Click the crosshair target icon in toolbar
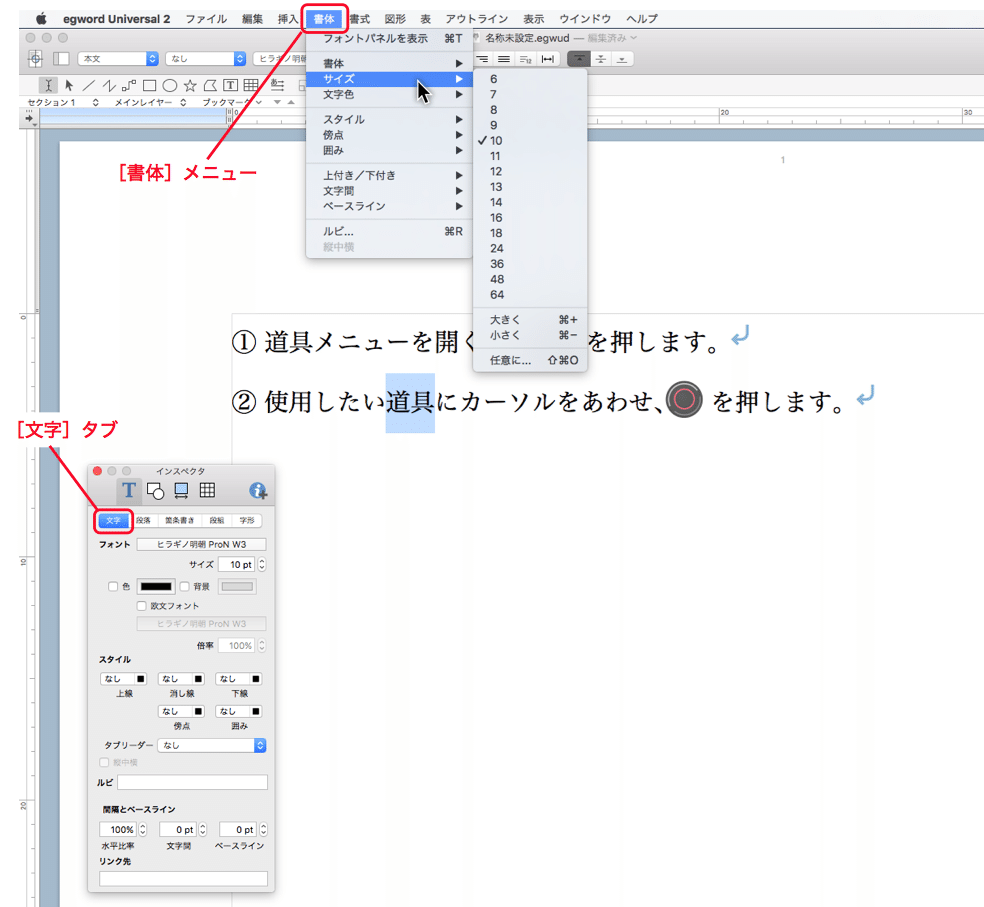 (x=36, y=59)
